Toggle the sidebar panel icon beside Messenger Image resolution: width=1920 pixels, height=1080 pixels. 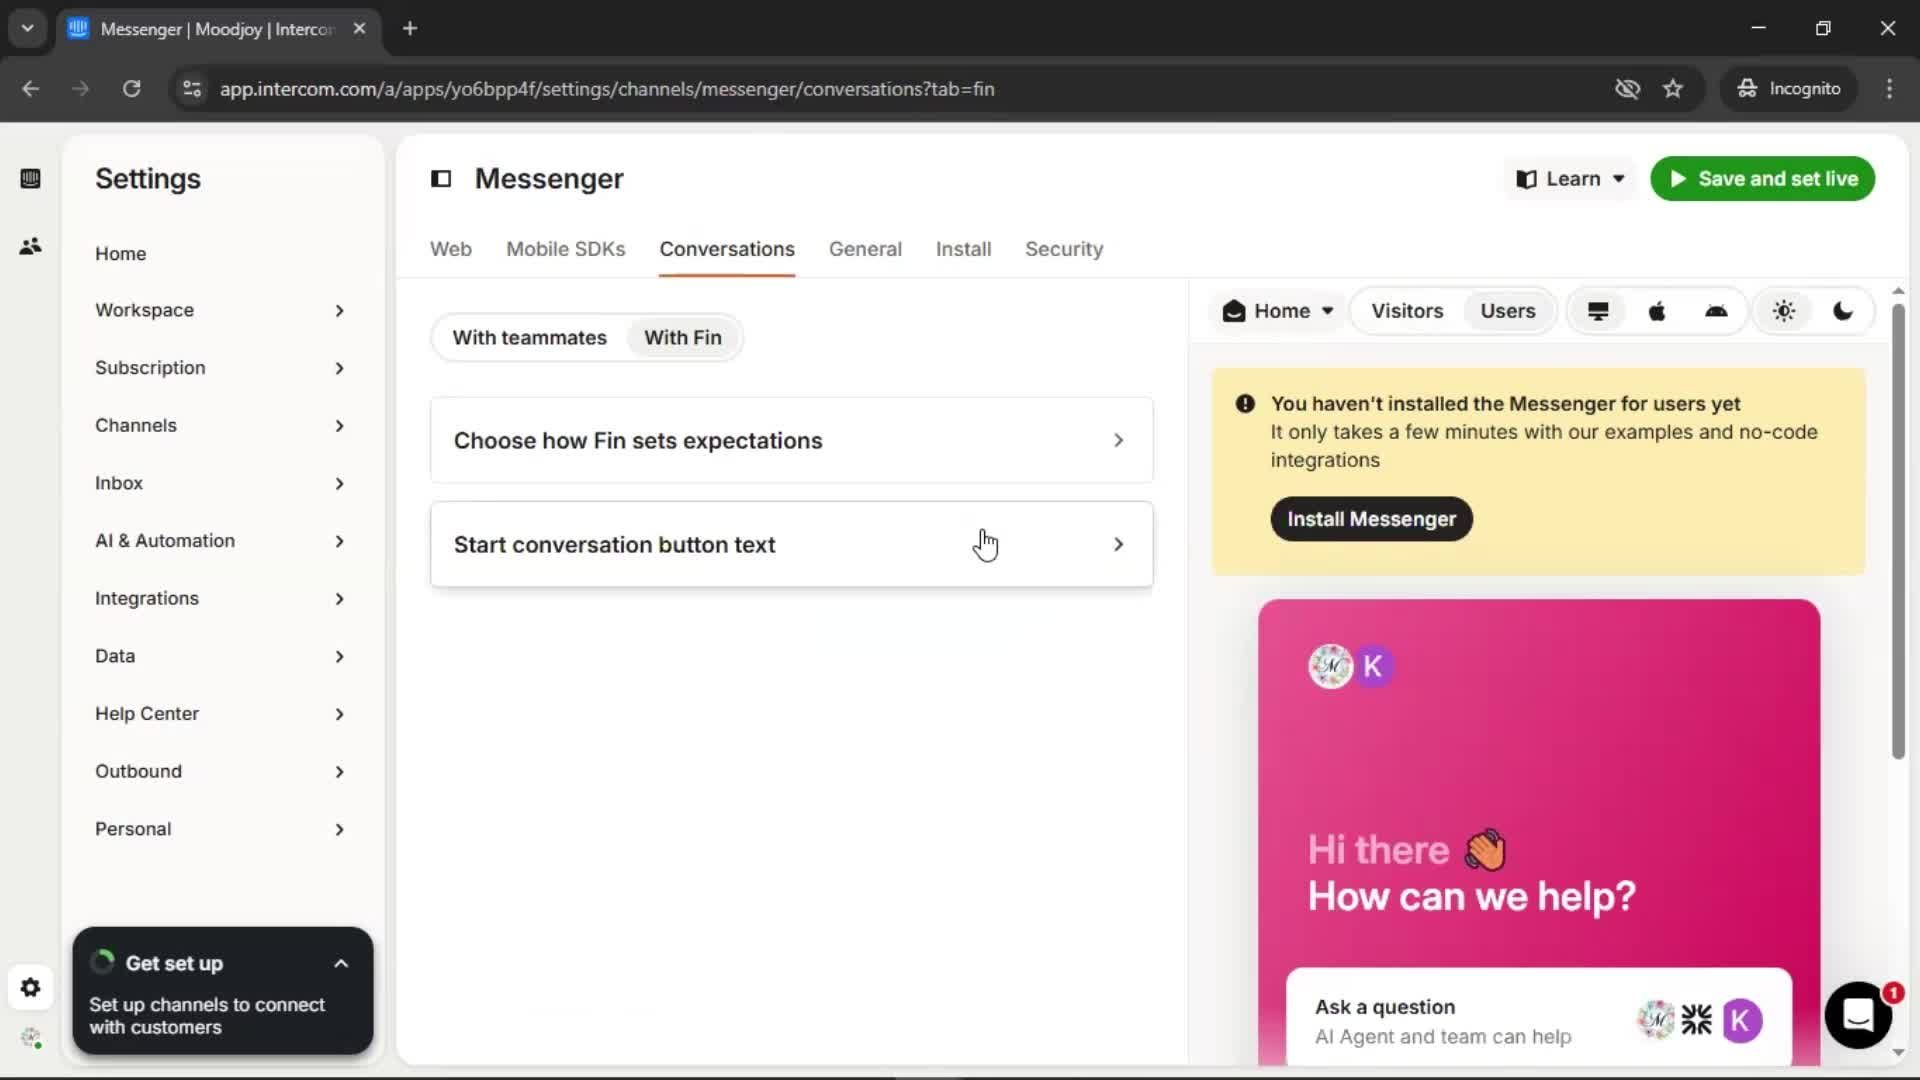click(441, 179)
